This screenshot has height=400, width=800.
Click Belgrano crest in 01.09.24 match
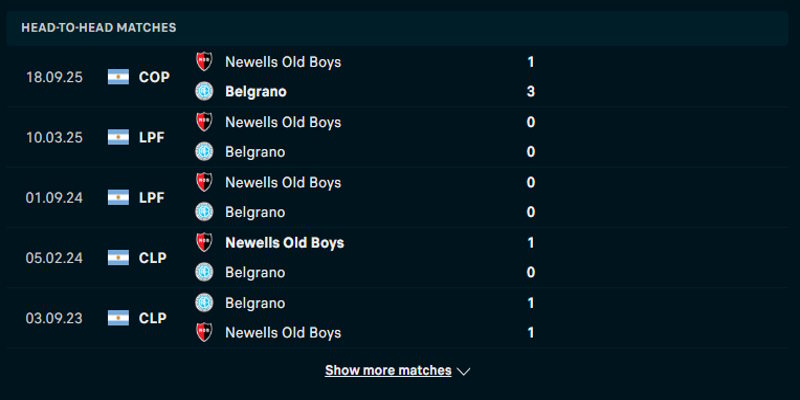tap(204, 212)
